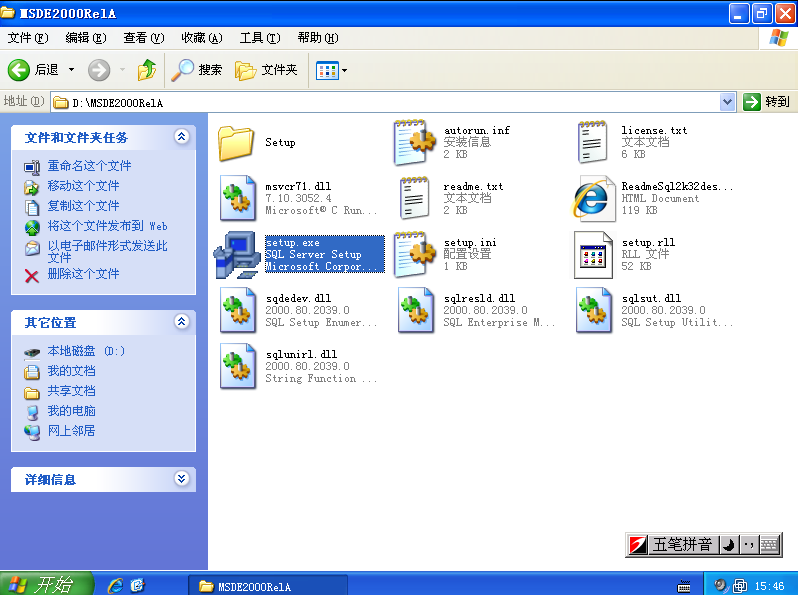Toggle the IME punctuation icon
The width and height of the screenshot is (798, 595).
point(748,545)
